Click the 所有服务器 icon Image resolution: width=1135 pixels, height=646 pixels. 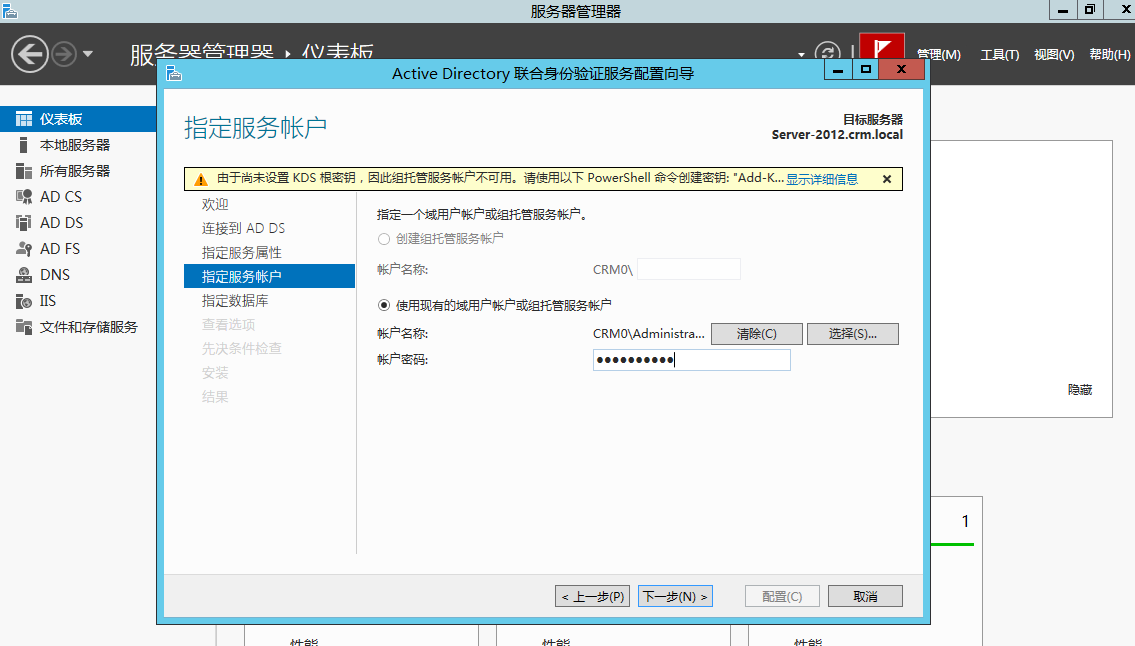[x=24, y=171]
